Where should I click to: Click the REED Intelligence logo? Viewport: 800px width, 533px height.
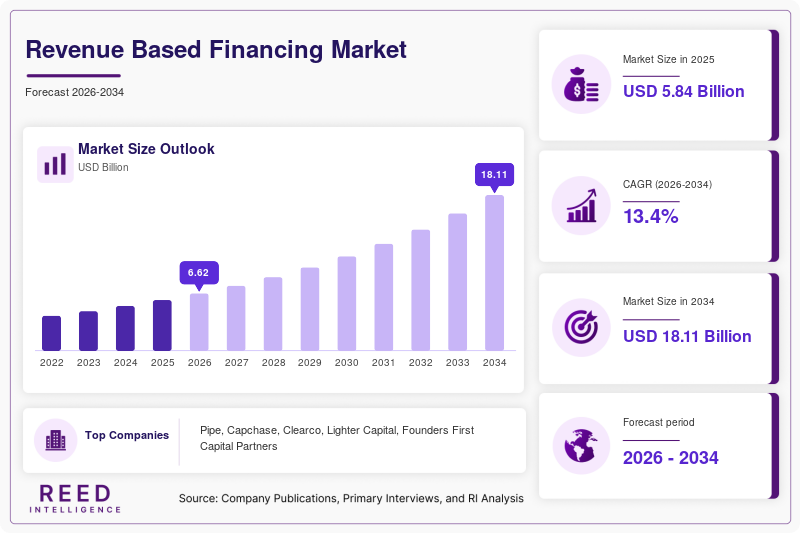(75, 499)
